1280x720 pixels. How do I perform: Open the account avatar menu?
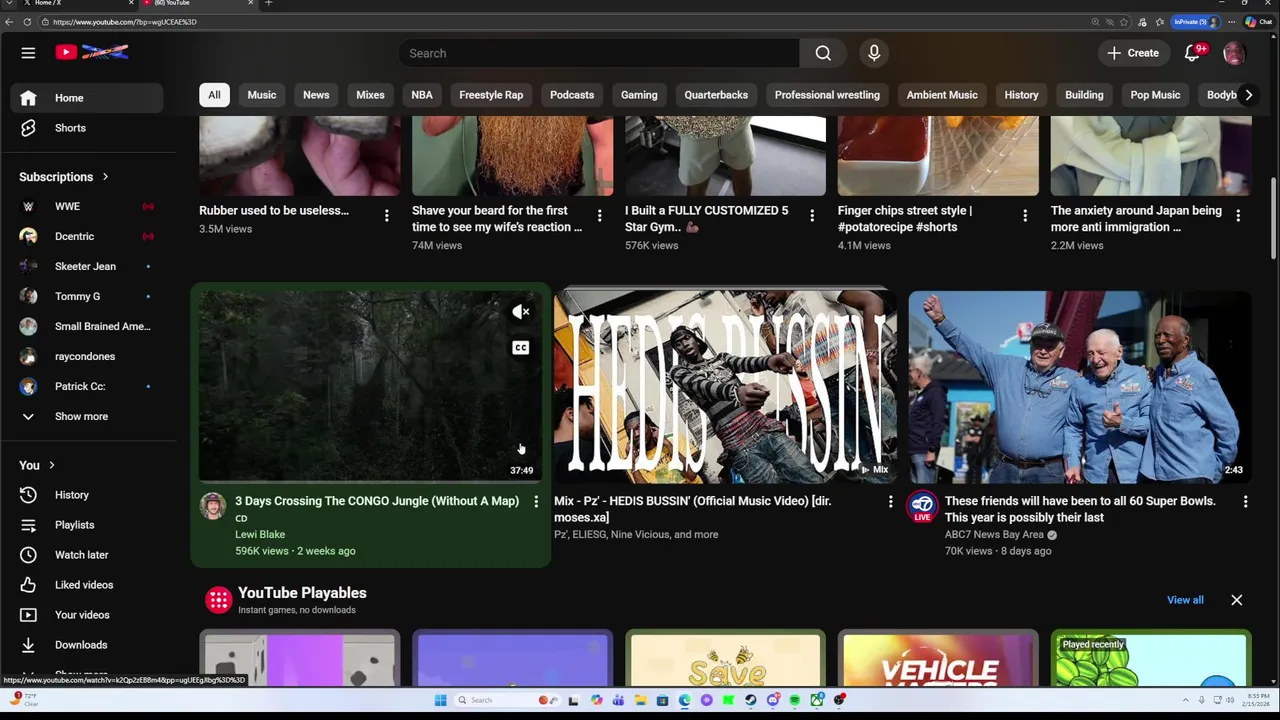pyautogui.click(x=1234, y=53)
